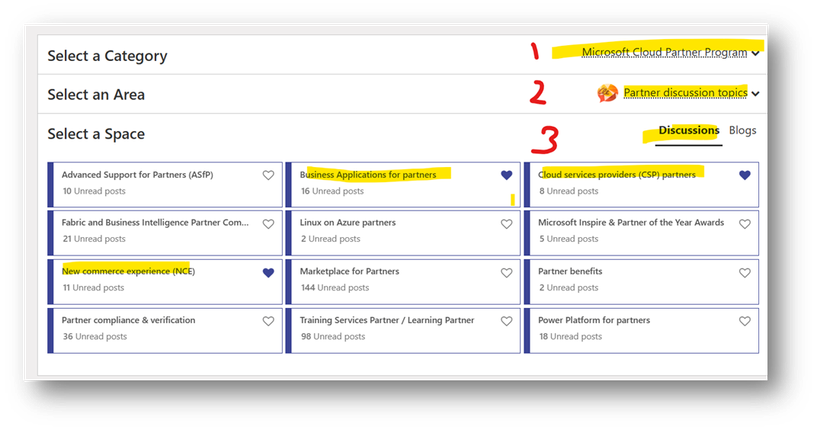This screenshot has height=430, width=817.
Task: Unfavorite Cloud services providers (CSP) partners heart
Action: 745,176
